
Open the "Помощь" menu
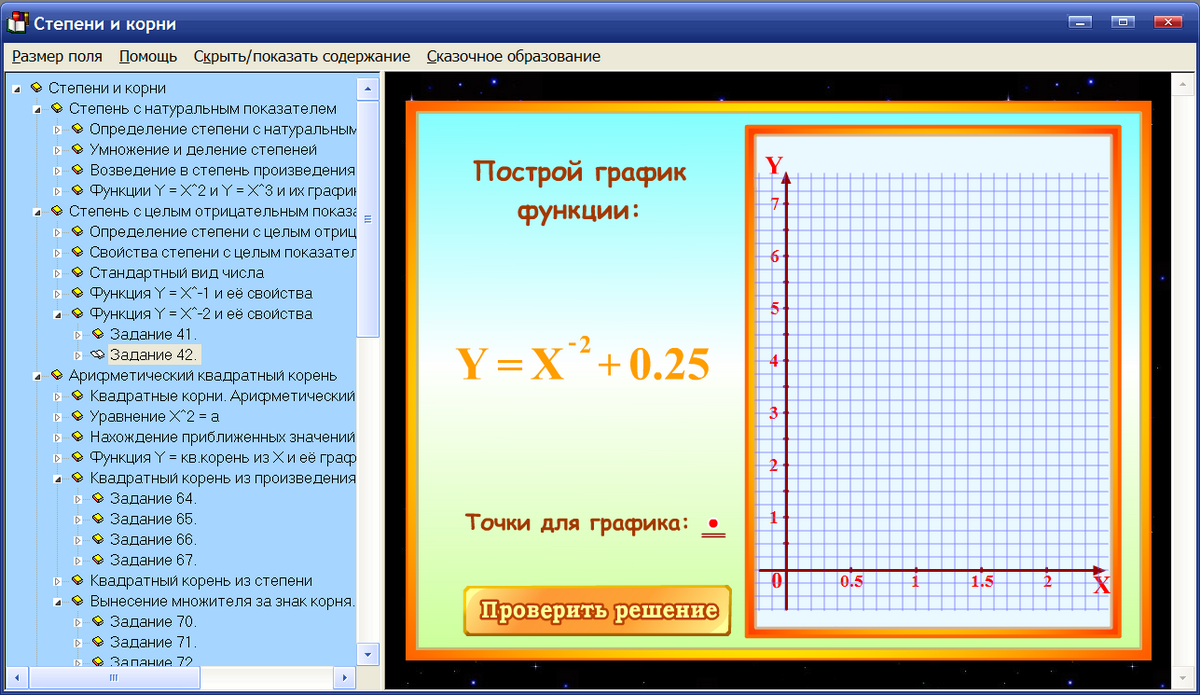point(147,57)
